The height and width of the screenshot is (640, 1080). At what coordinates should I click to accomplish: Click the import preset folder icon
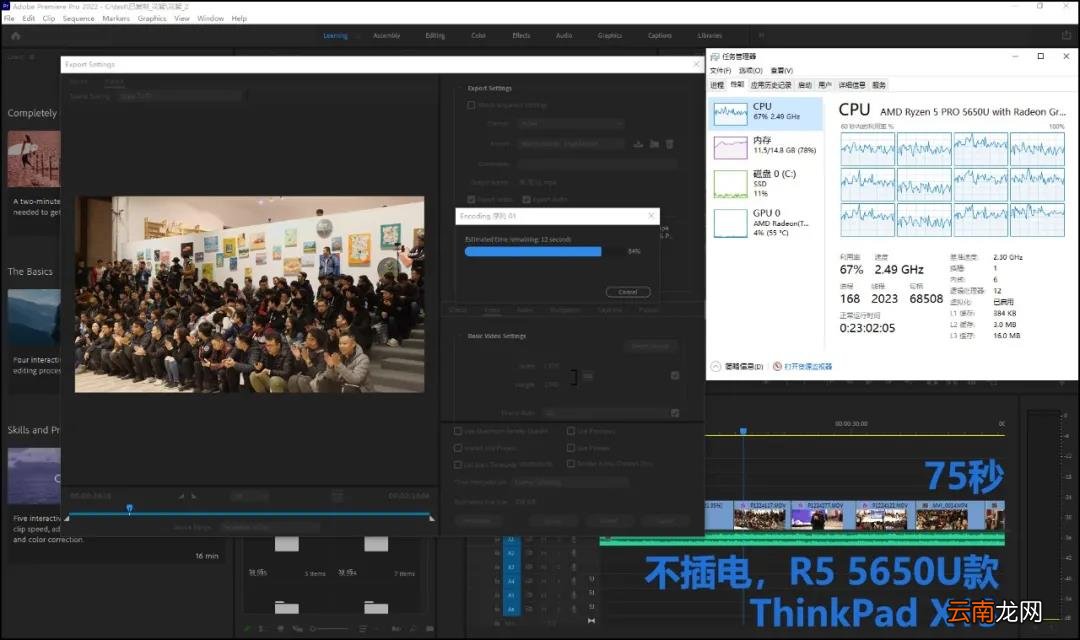click(x=654, y=144)
